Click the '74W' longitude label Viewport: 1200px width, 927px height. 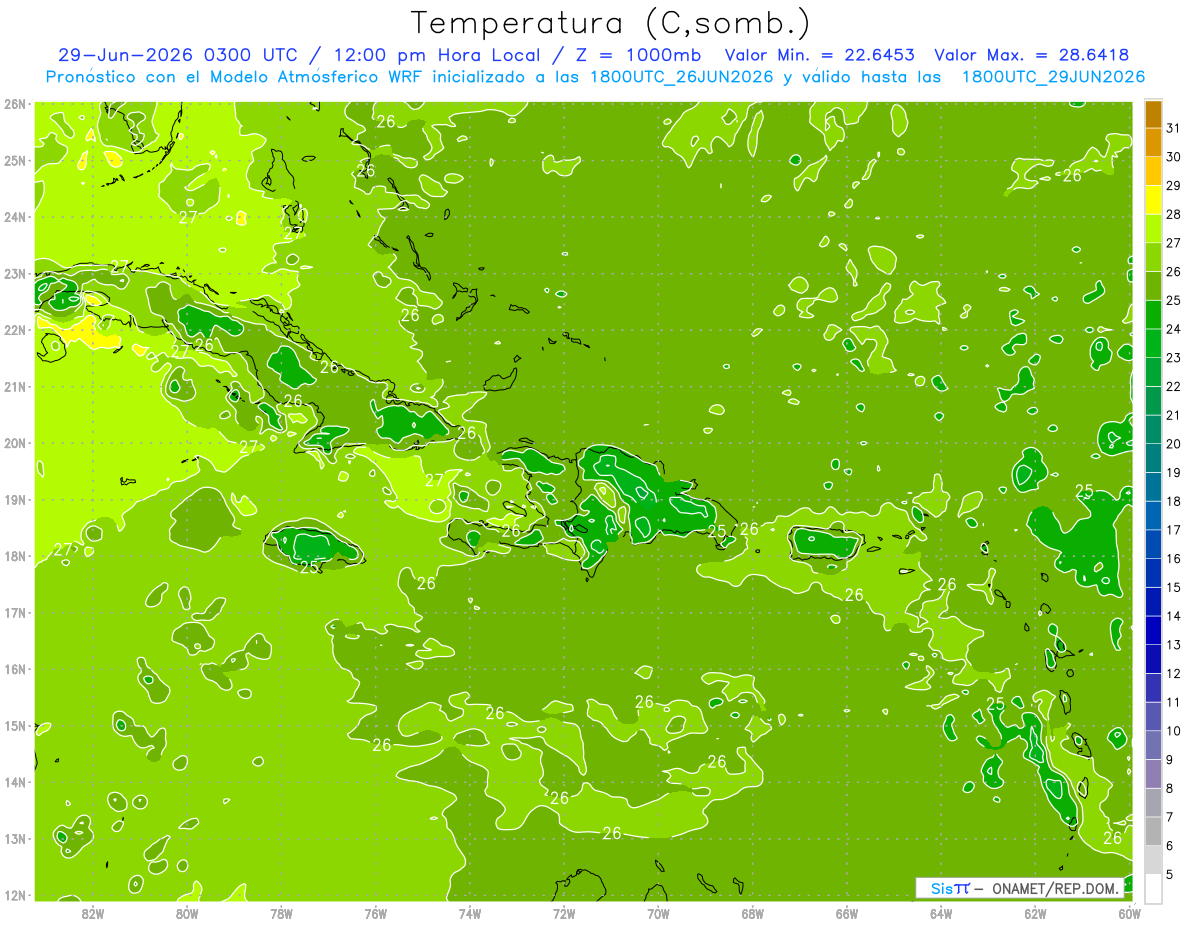[x=470, y=913]
